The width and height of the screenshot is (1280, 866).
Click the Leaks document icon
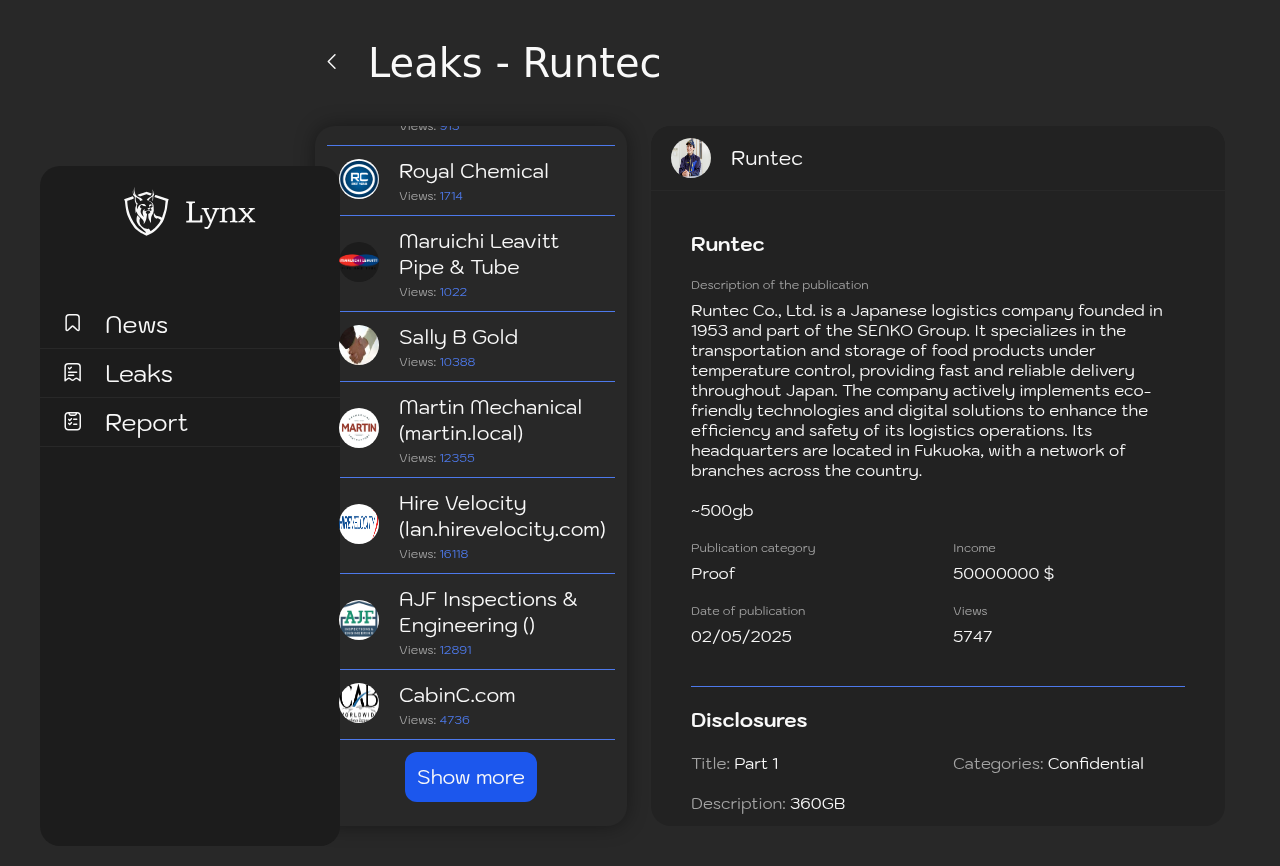click(72, 372)
